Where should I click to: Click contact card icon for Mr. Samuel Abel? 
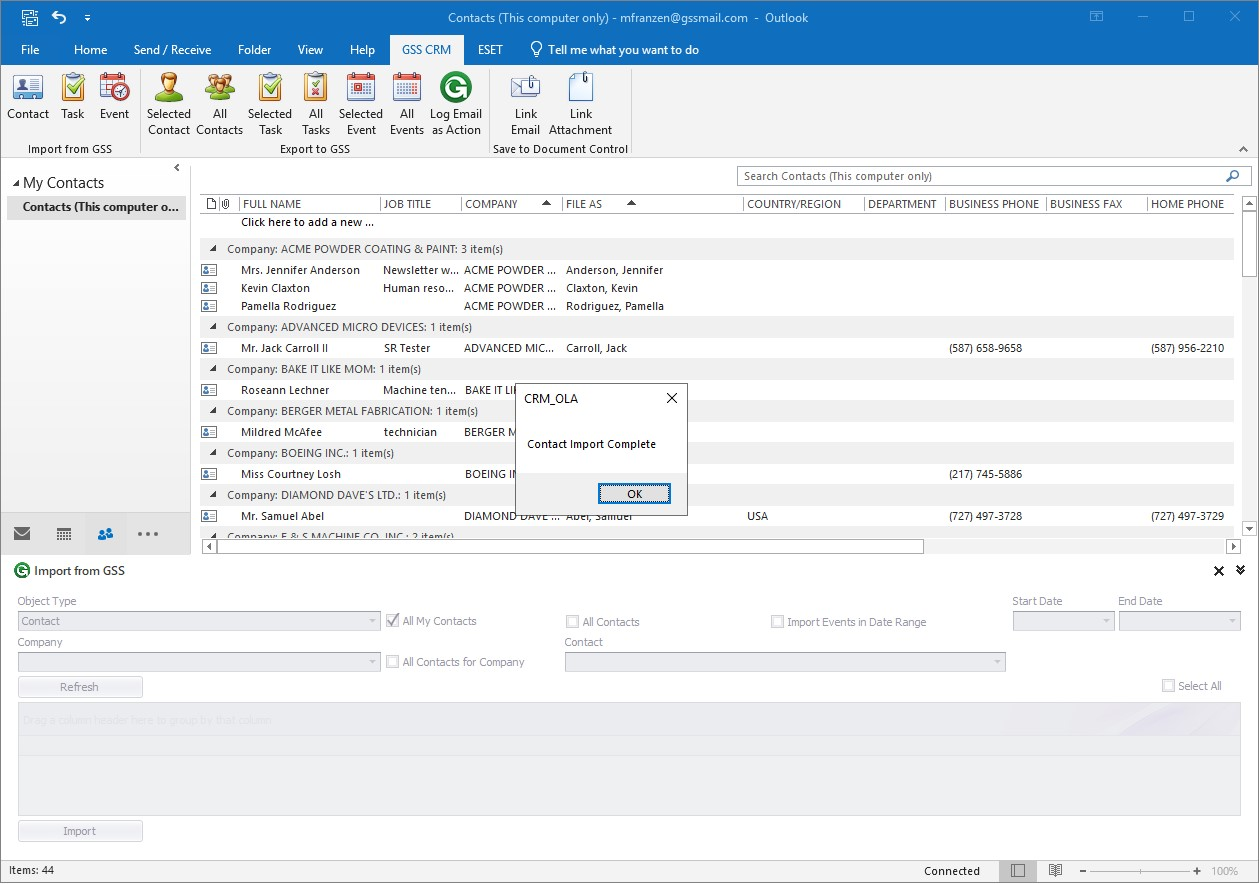pyautogui.click(x=209, y=516)
